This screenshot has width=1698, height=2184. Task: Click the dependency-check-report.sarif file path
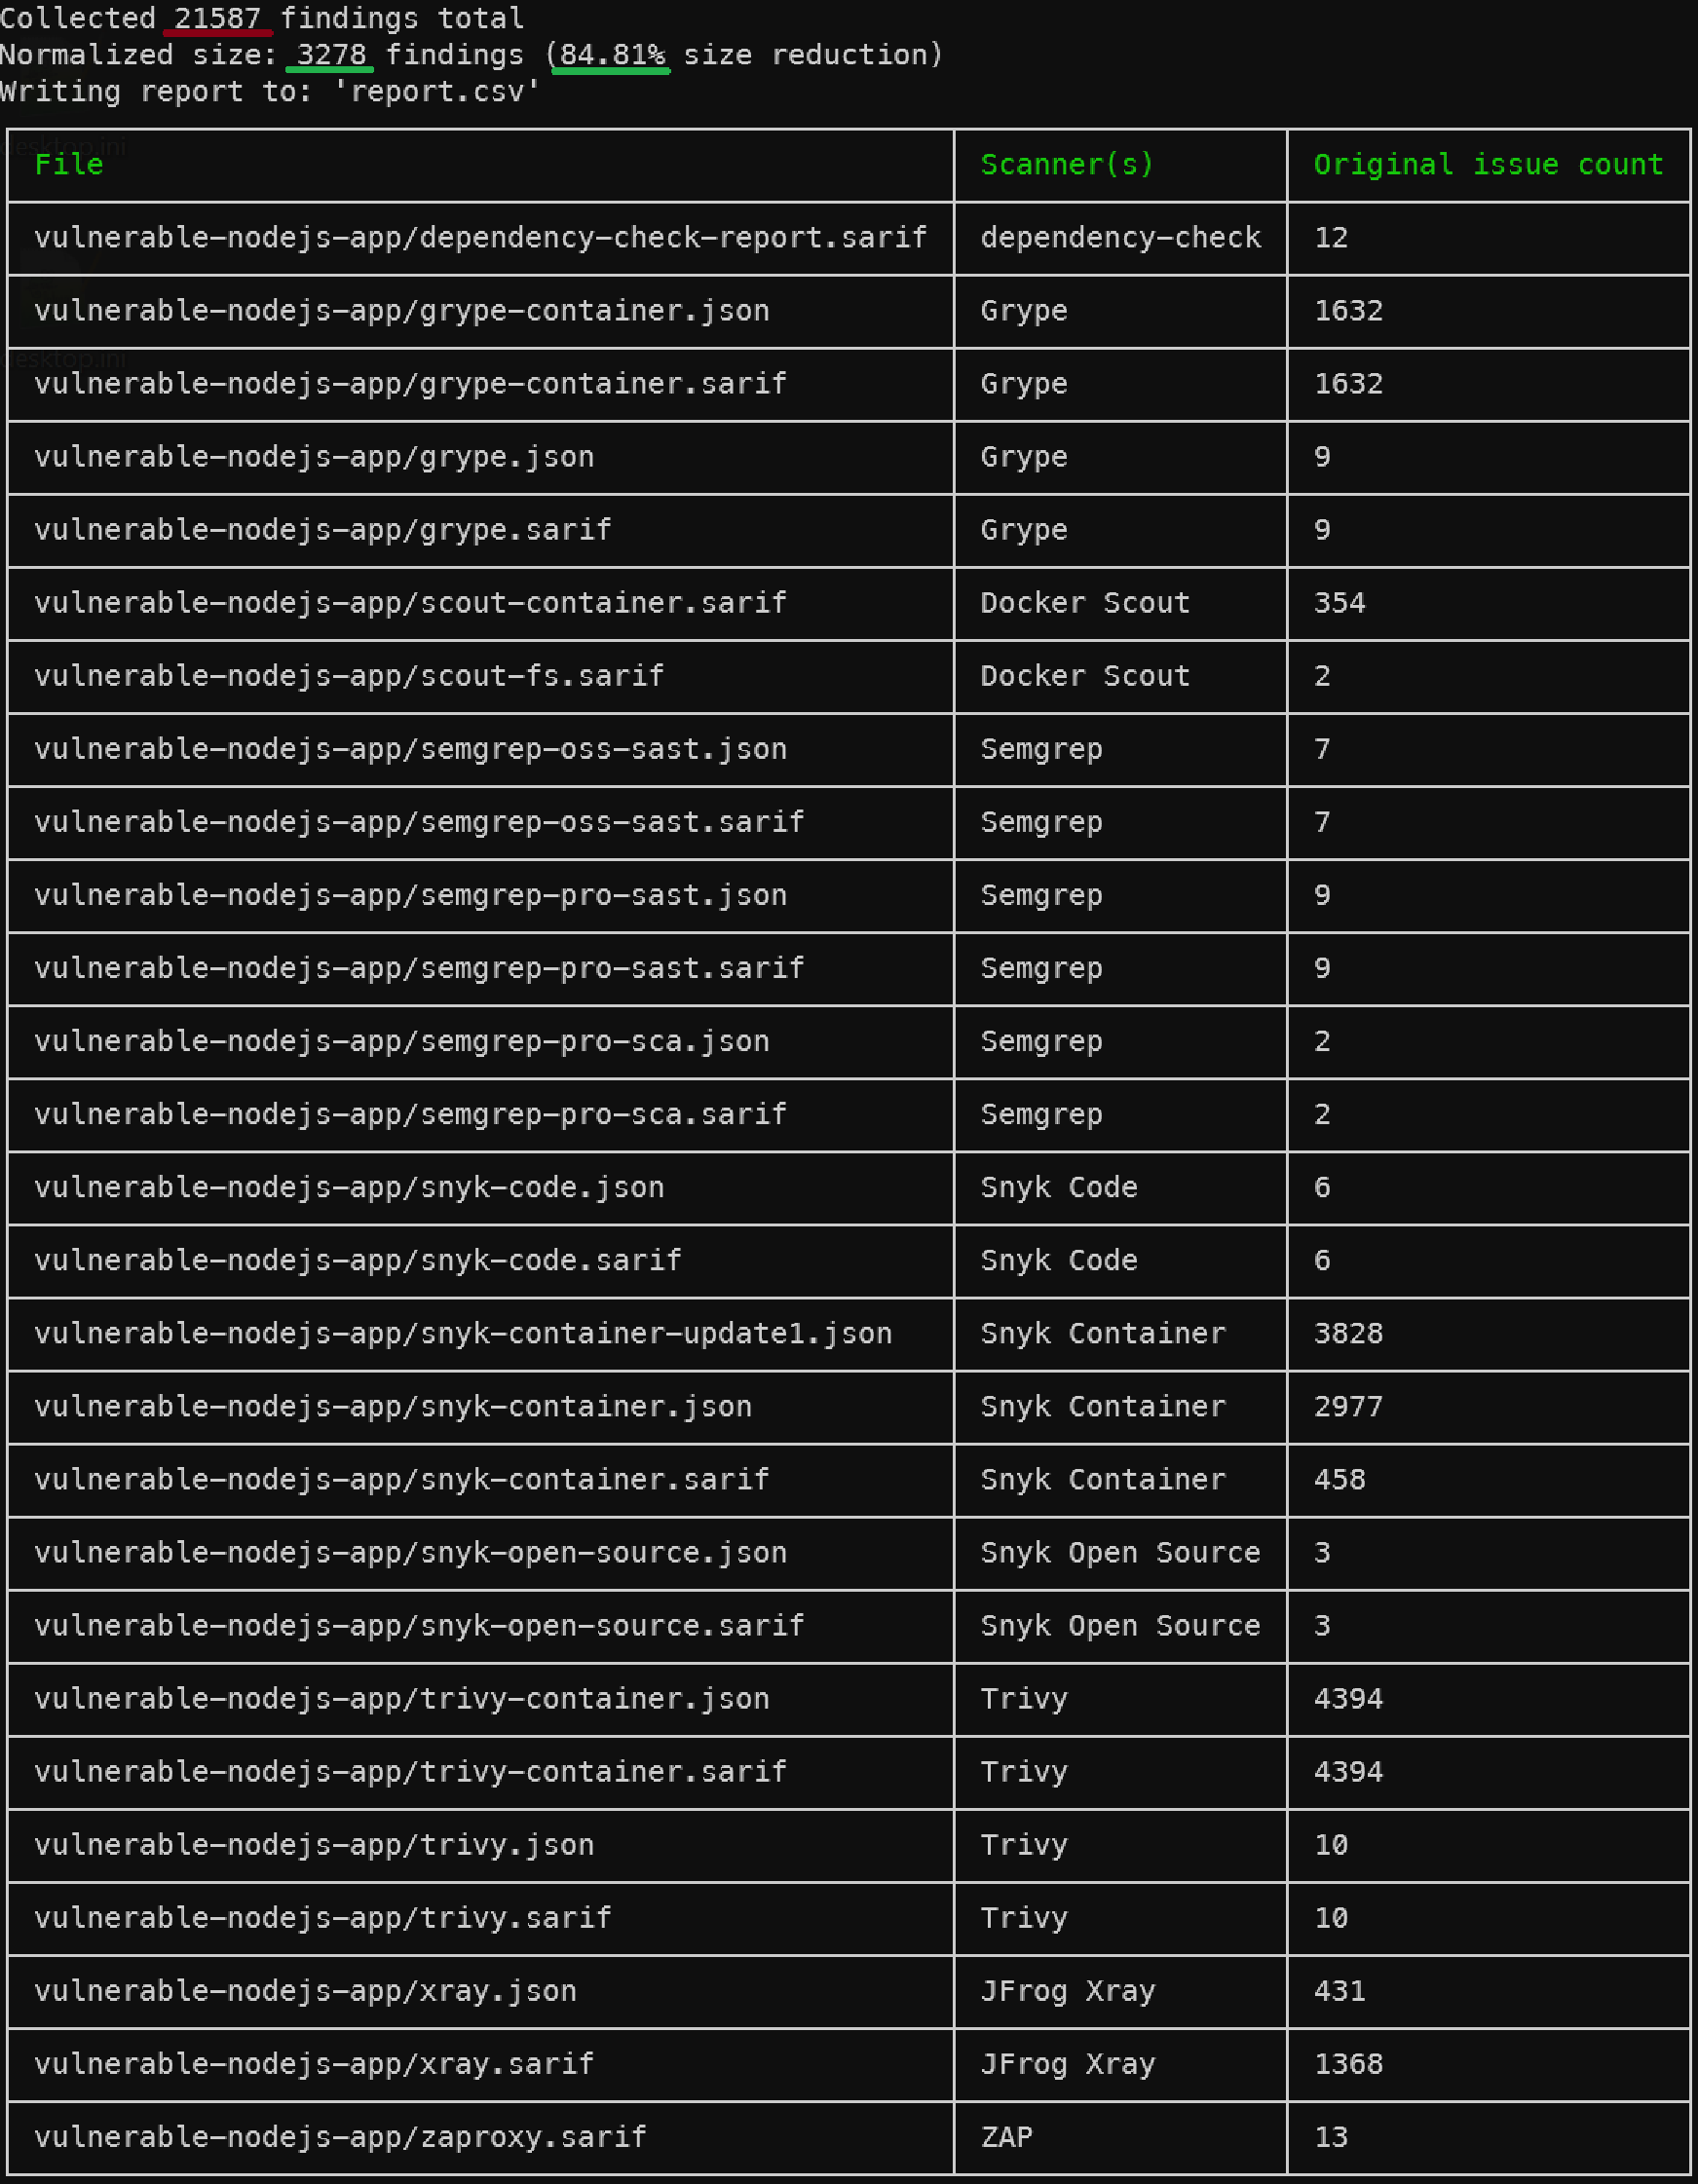tap(480, 237)
